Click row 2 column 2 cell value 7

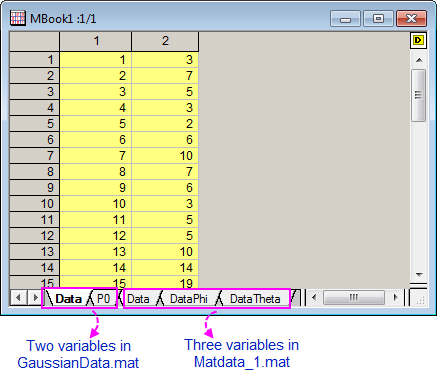tap(165, 76)
